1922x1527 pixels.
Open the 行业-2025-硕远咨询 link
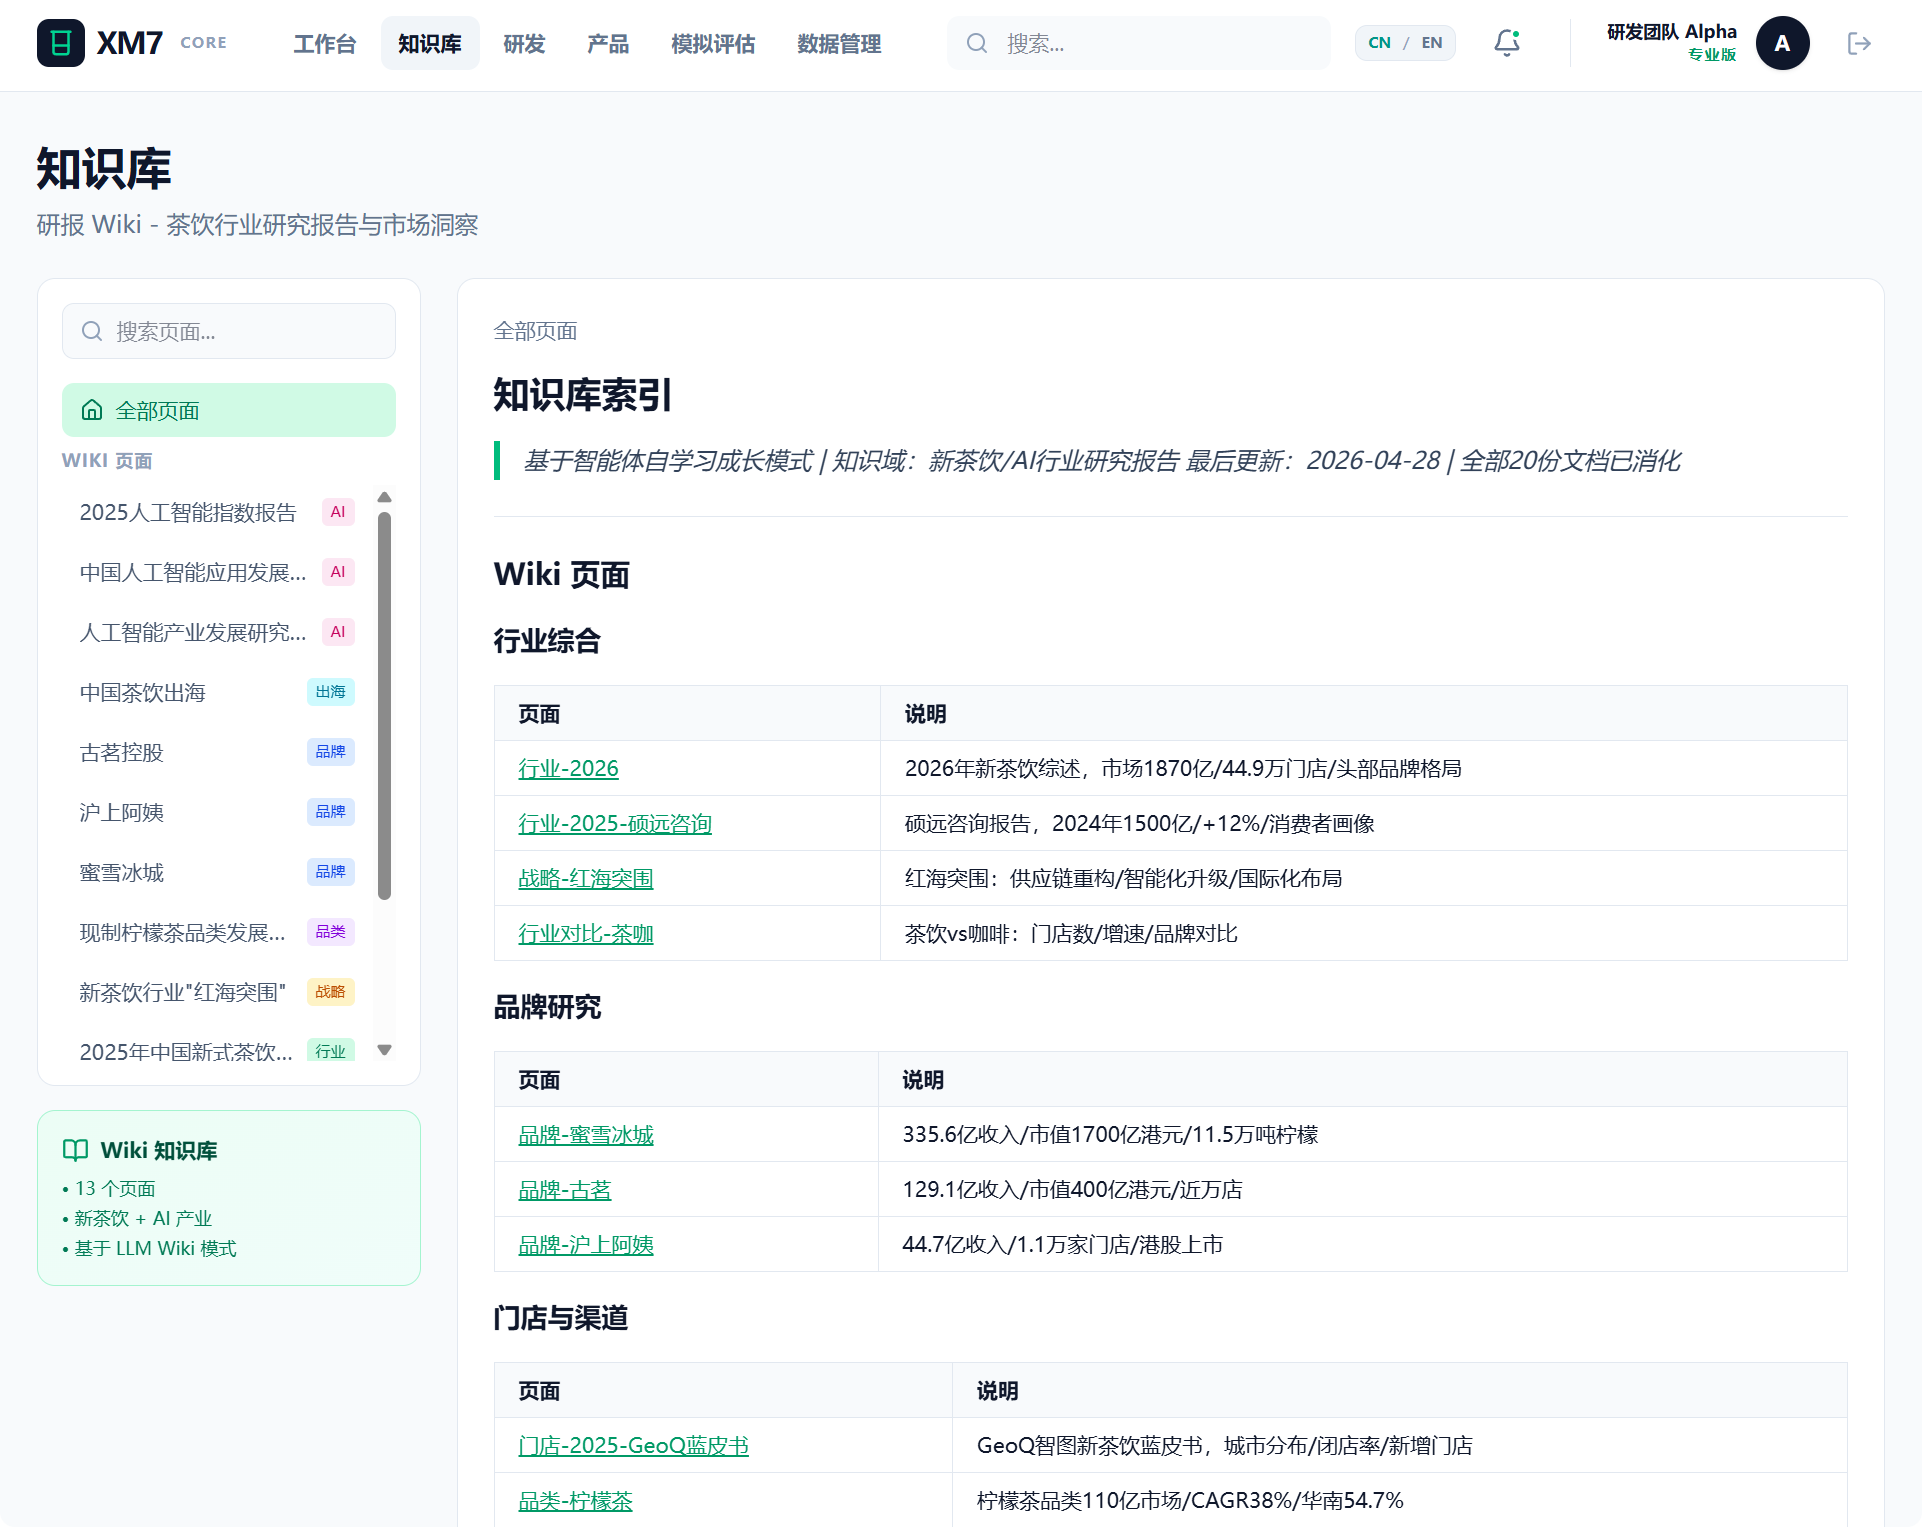(x=615, y=823)
